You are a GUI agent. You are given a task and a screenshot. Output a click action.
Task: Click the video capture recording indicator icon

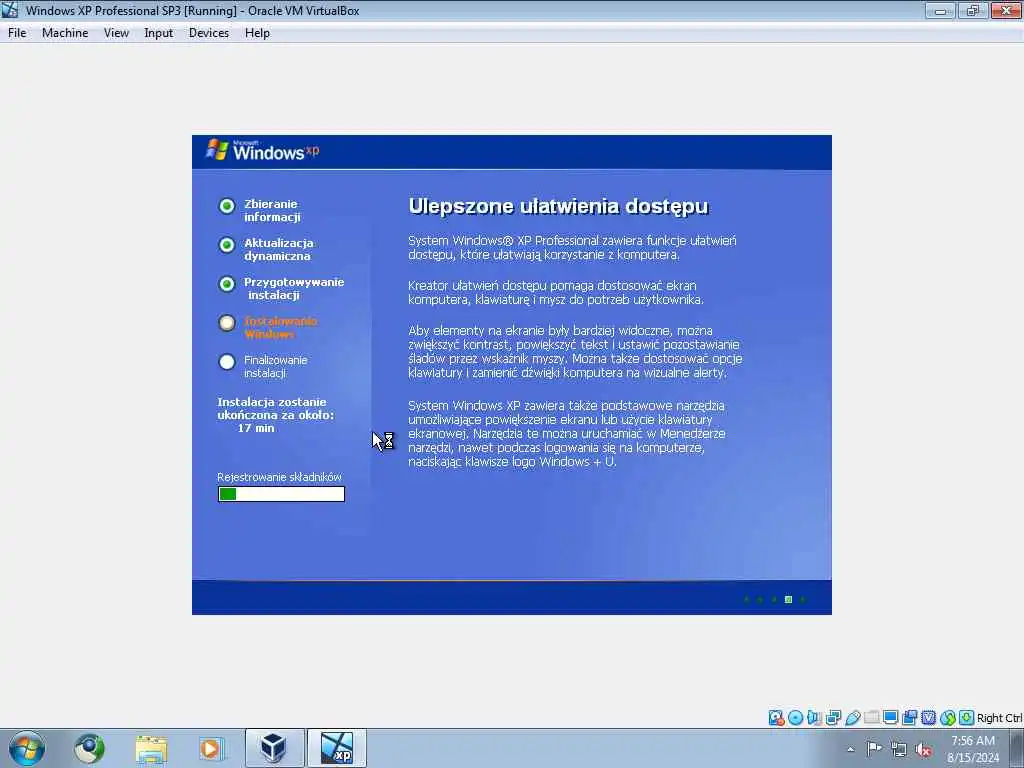(909, 718)
